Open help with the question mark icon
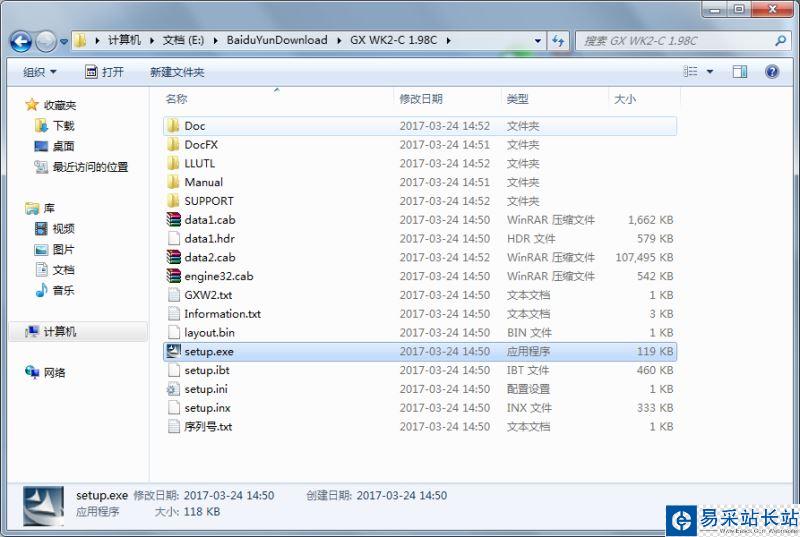 pos(772,72)
